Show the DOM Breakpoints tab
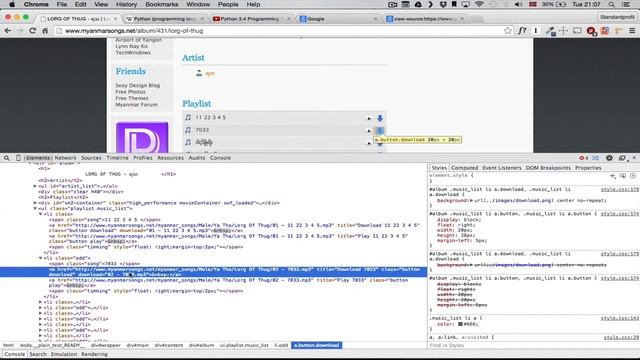Image resolution: width=640 pixels, height=360 pixels. tap(548, 168)
